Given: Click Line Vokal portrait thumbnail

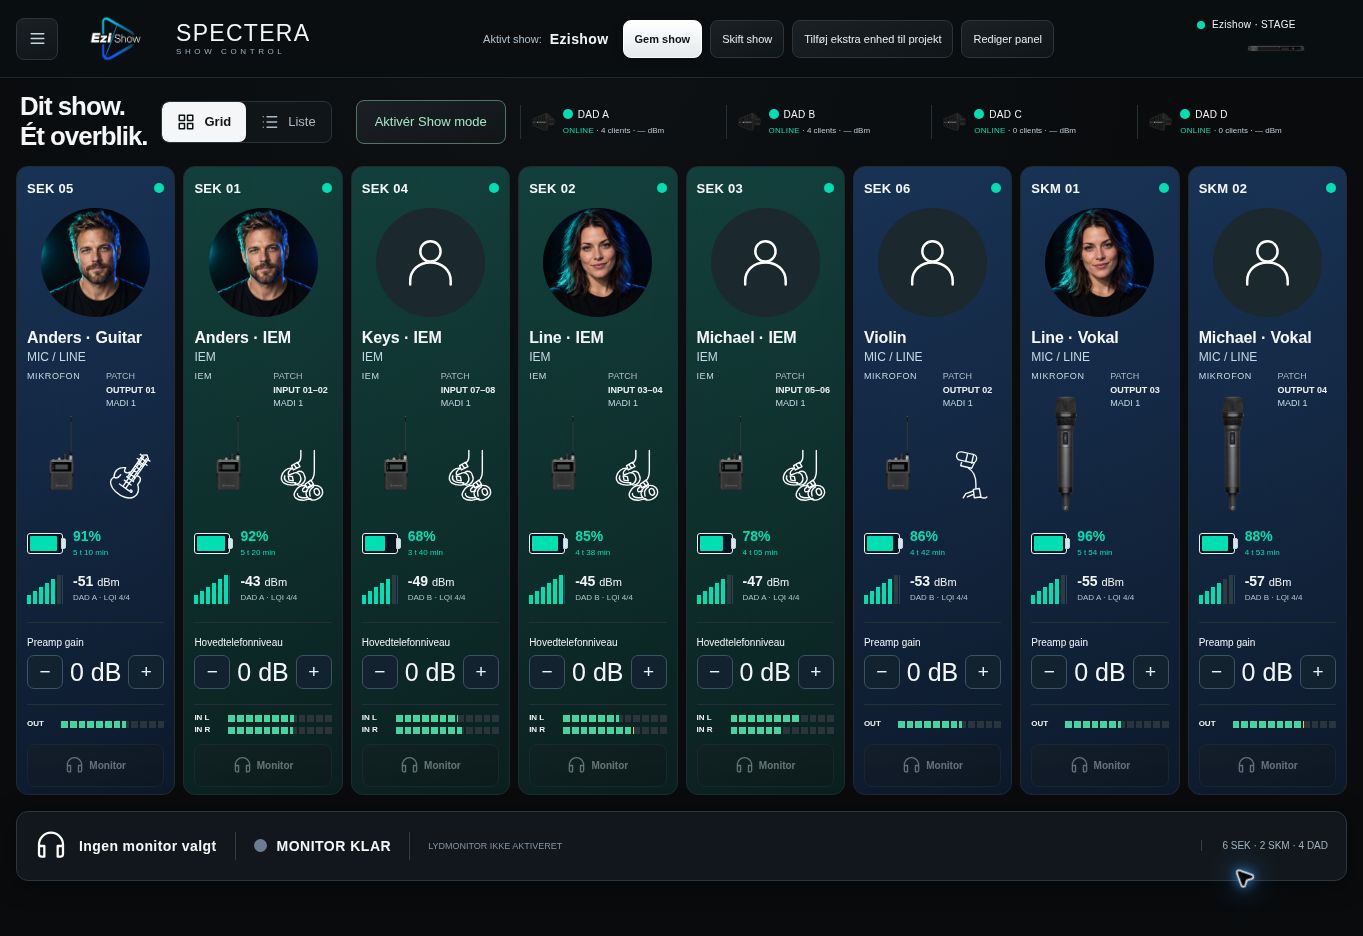Looking at the screenshot, I should click(x=1099, y=262).
